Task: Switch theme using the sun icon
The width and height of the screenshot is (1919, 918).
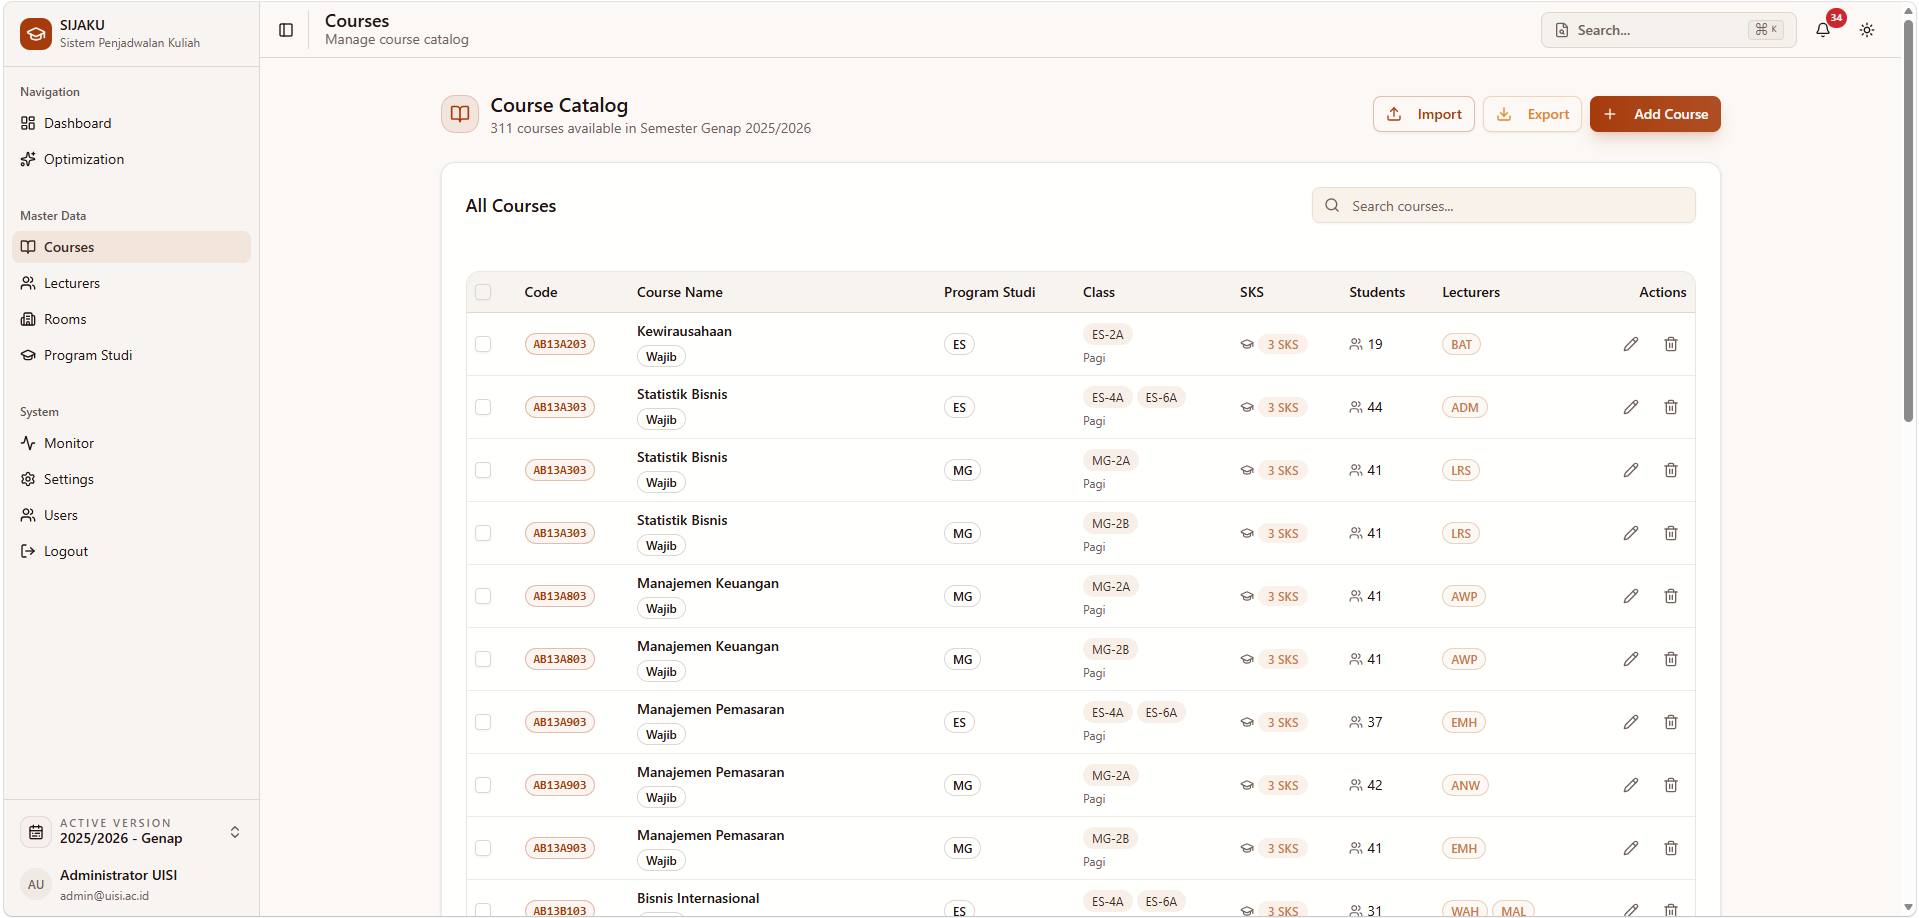Action: 1867,30
